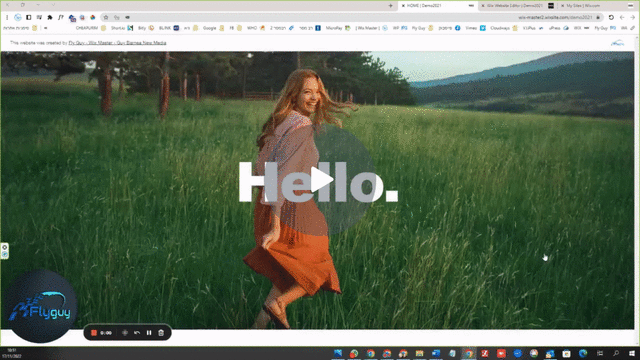This screenshot has width=640, height=360.
Task: Open the CHBAPURIM bookmark
Action: pyautogui.click(x=91, y=28)
